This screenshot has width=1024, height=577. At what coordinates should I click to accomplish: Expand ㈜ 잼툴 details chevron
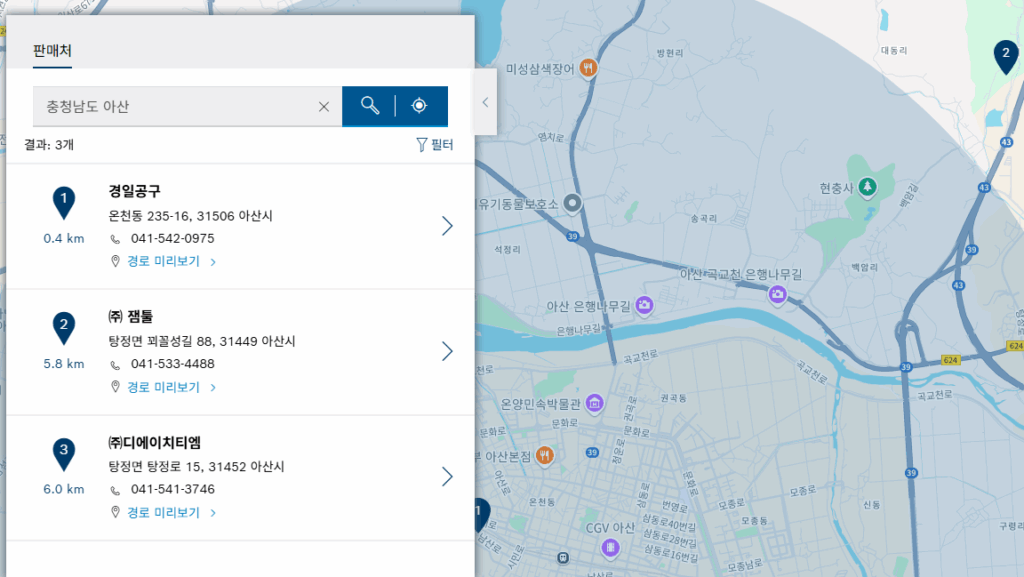click(x=447, y=351)
